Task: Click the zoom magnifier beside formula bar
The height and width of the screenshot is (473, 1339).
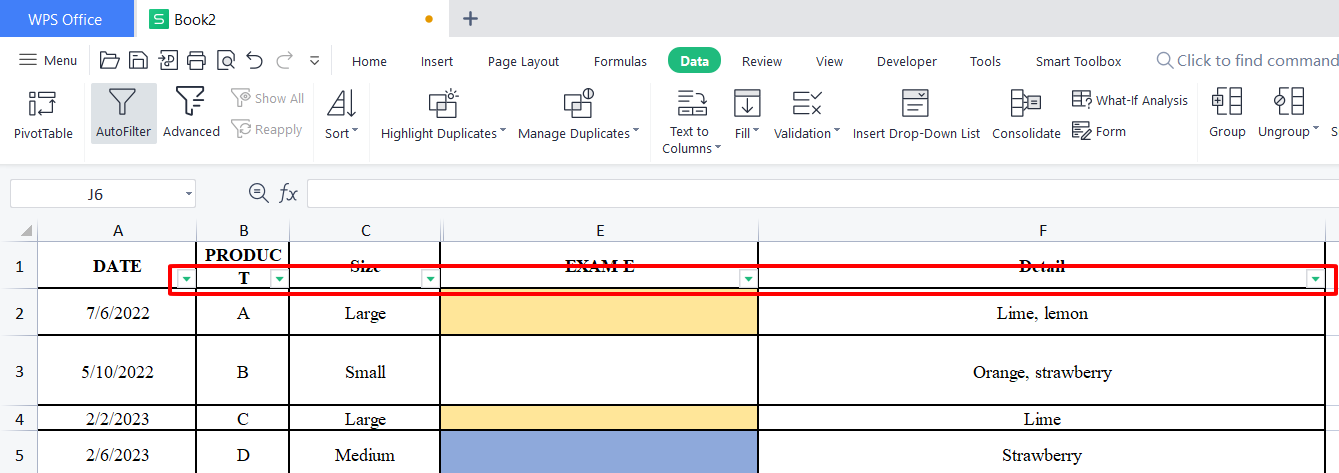Action: (258, 193)
